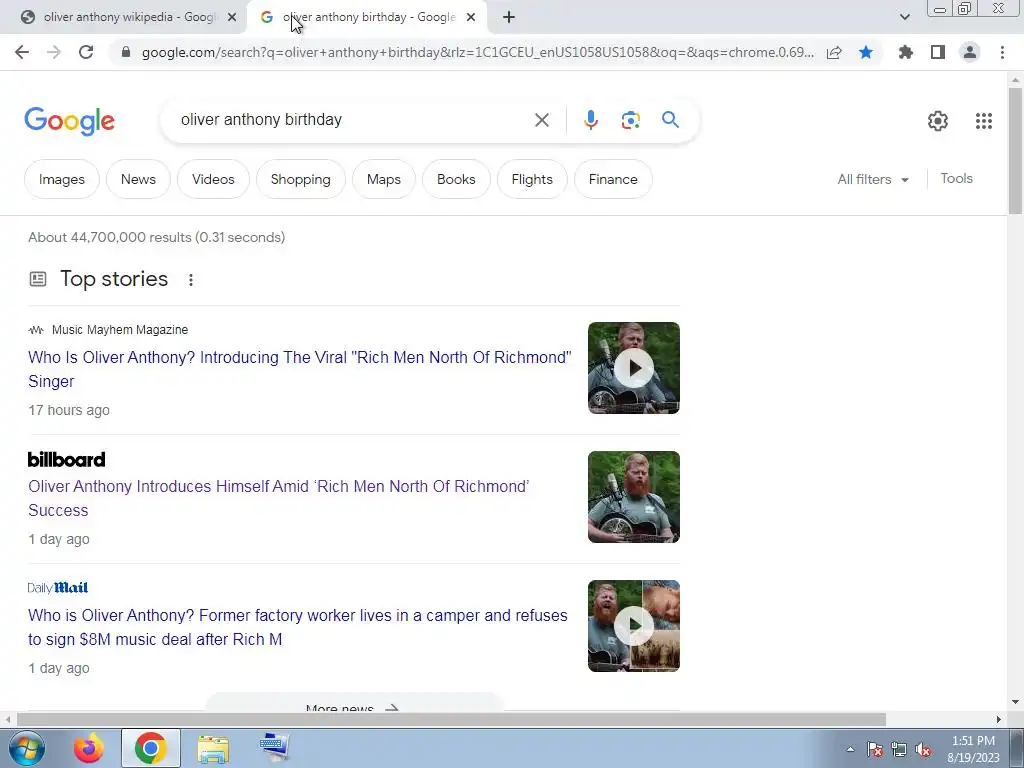This screenshot has width=1024, height=768.
Task: Open Billboard Oliver Anthony Introduces Himself article
Action: [279, 498]
